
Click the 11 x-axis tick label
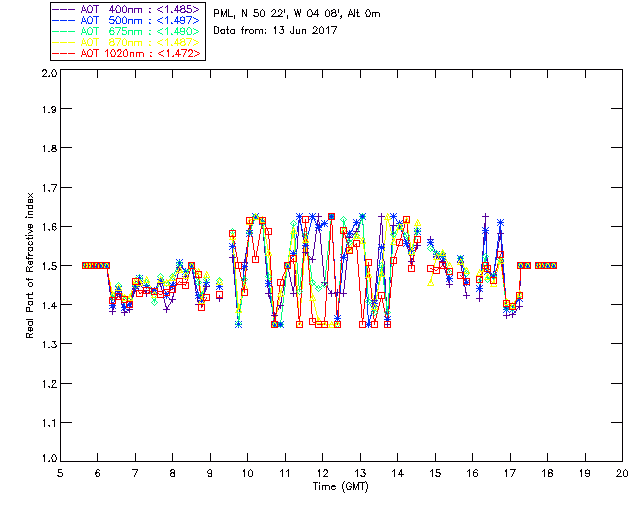click(x=285, y=473)
